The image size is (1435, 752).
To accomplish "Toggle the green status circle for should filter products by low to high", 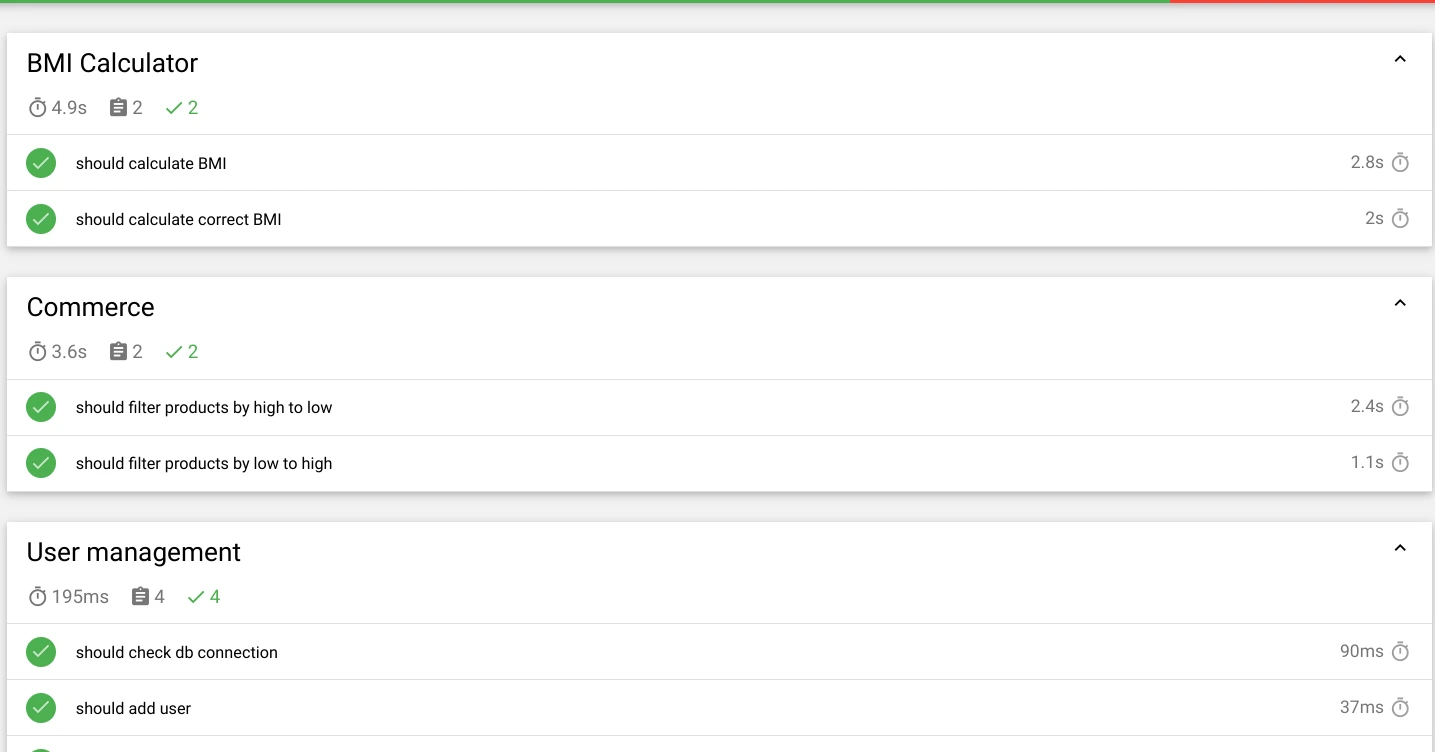I will [41, 462].
